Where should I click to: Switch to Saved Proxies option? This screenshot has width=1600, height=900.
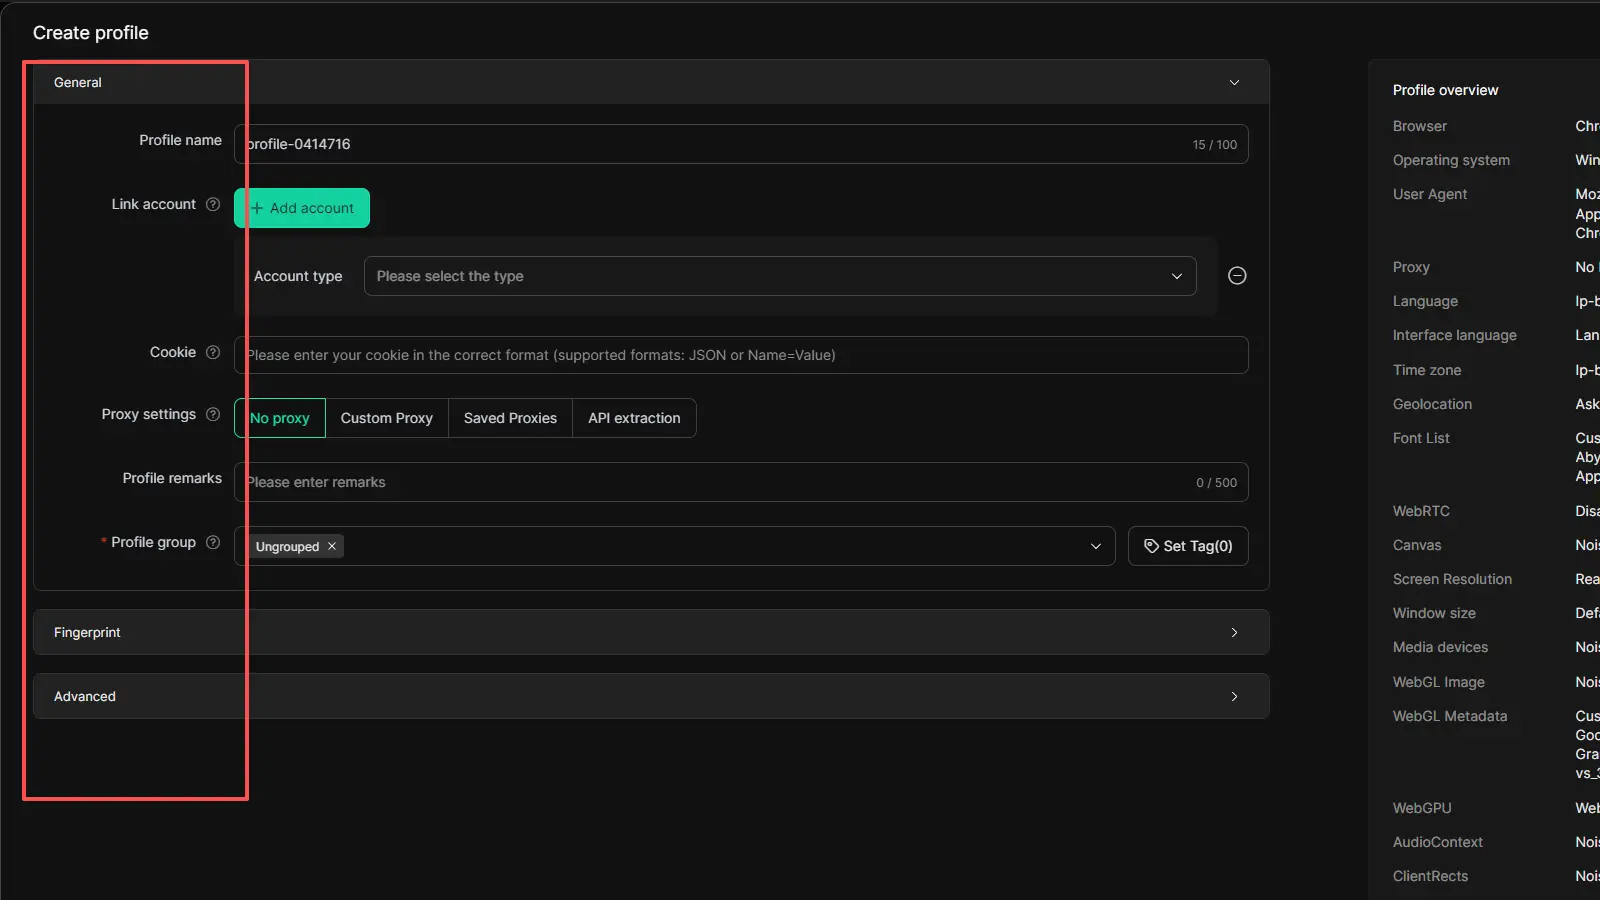pos(510,418)
